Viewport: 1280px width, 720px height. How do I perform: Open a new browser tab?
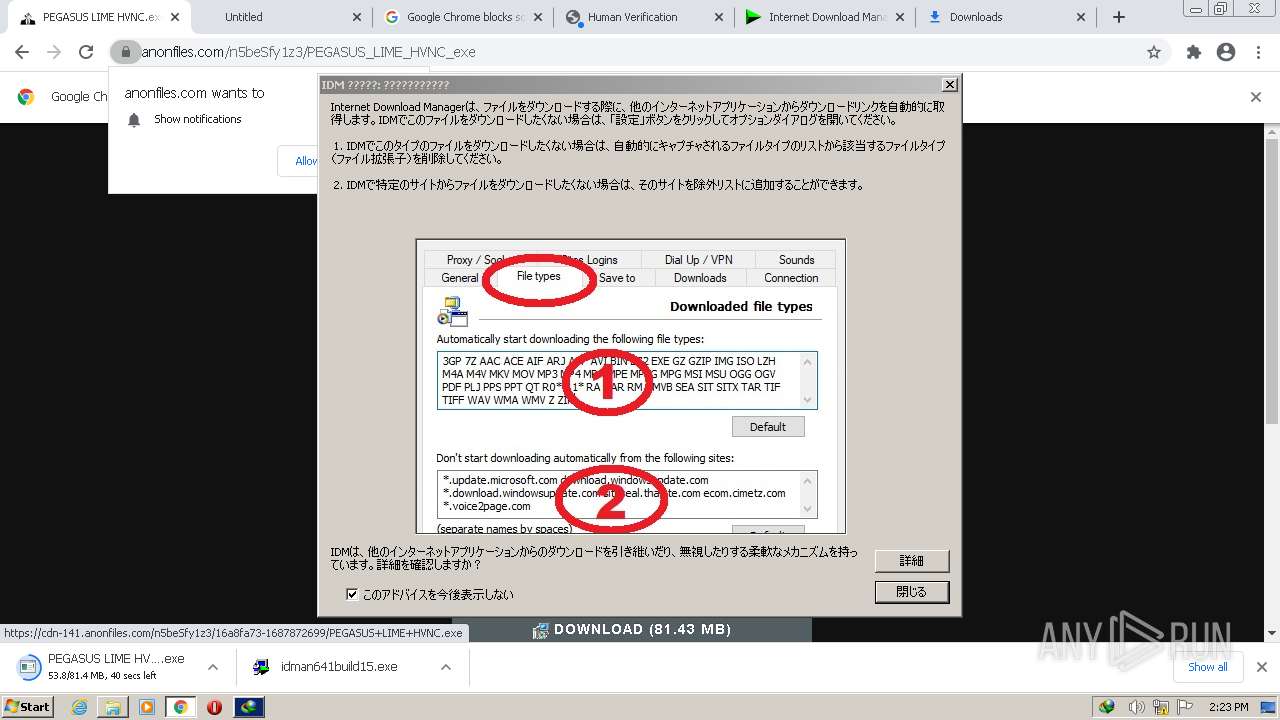pyautogui.click(x=1119, y=17)
